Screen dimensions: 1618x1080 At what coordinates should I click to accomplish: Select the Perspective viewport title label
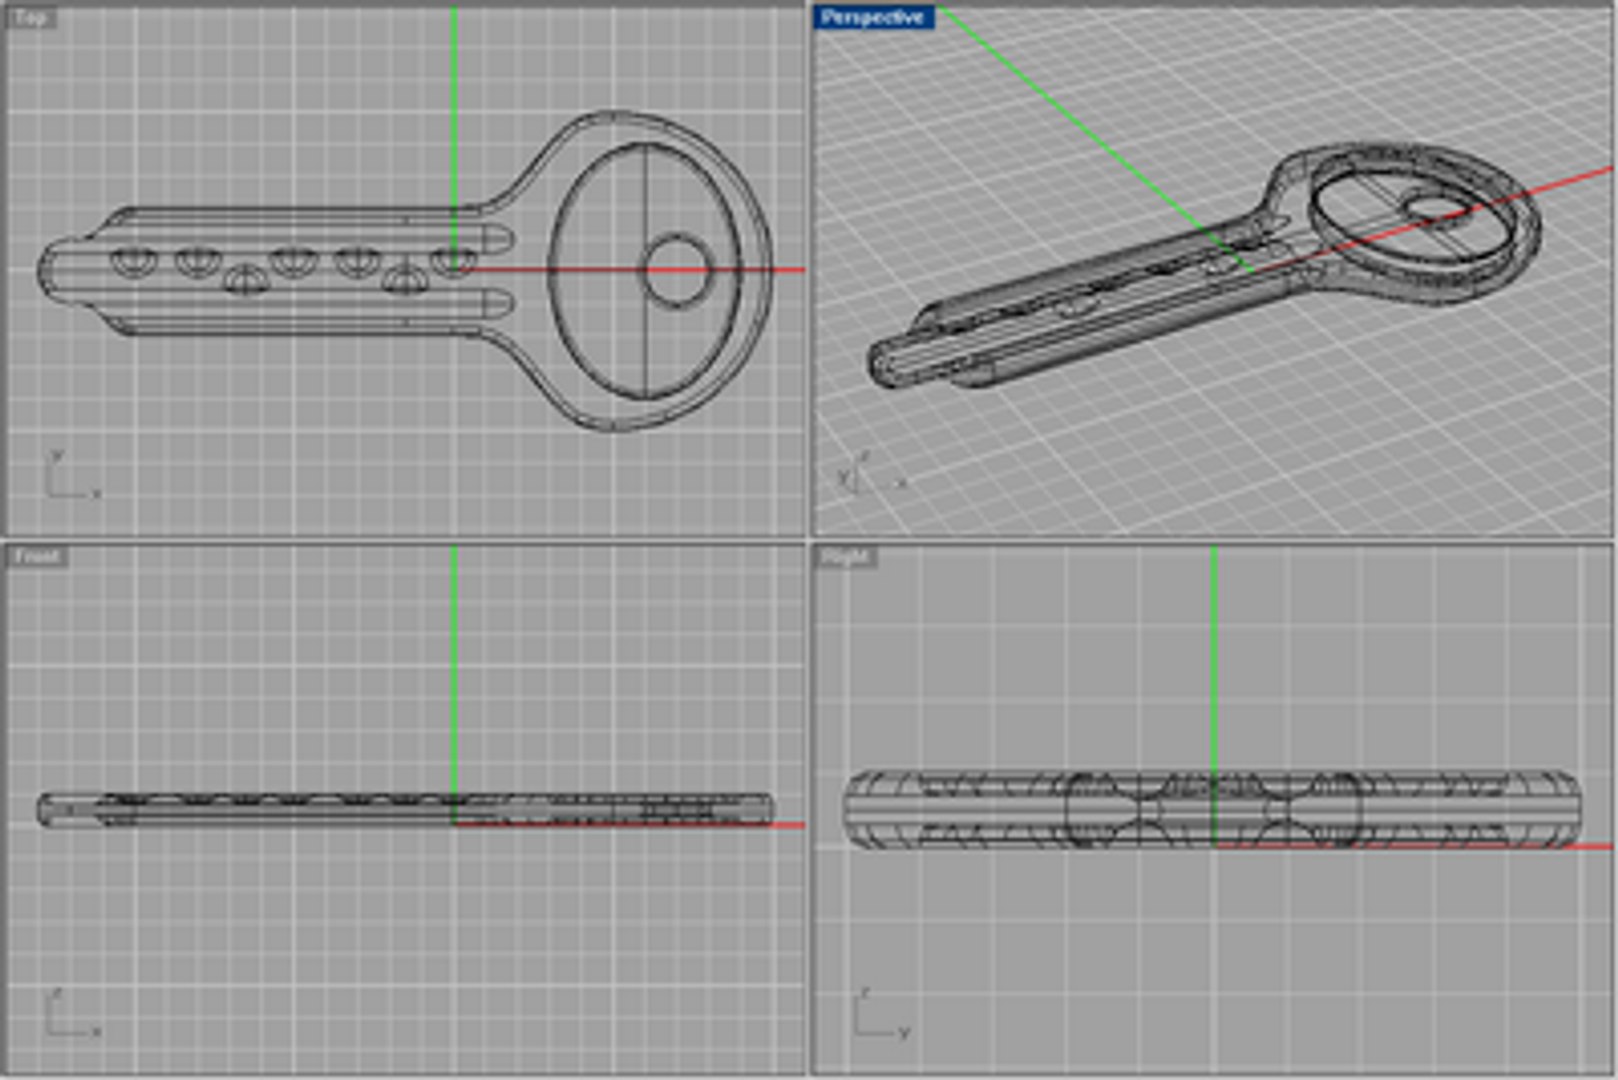[x=874, y=17]
